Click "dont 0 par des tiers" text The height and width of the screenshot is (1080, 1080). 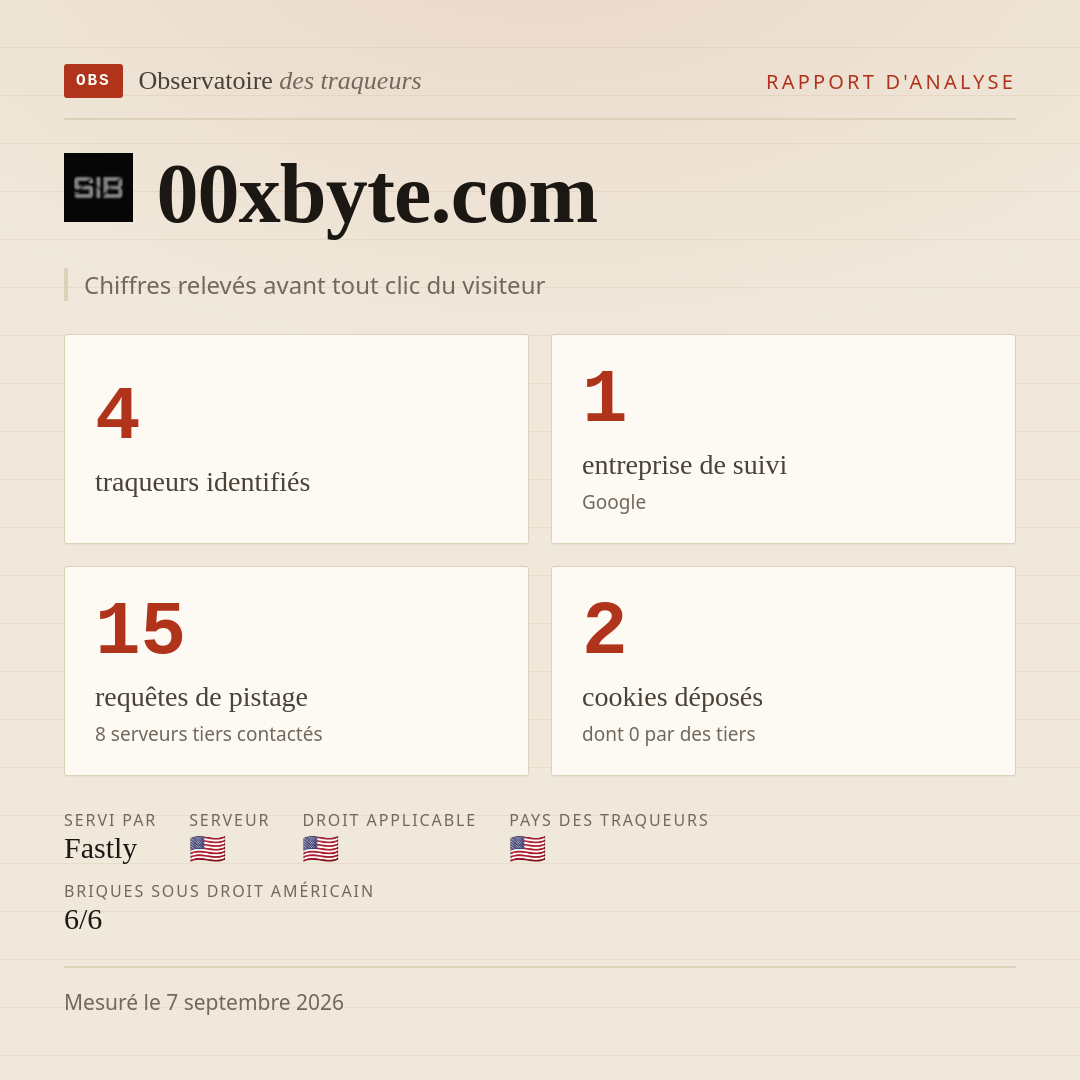[669, 734]
